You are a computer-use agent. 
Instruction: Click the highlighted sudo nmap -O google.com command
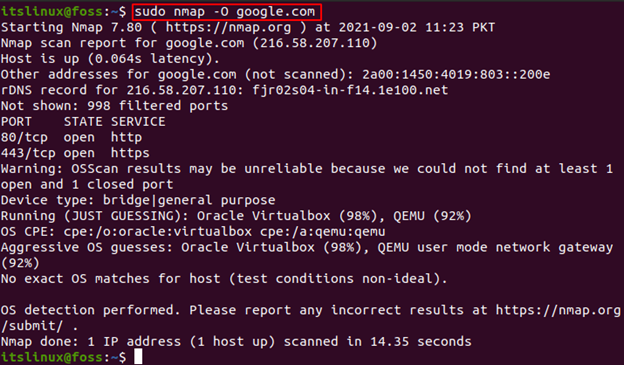coord(226,12)
